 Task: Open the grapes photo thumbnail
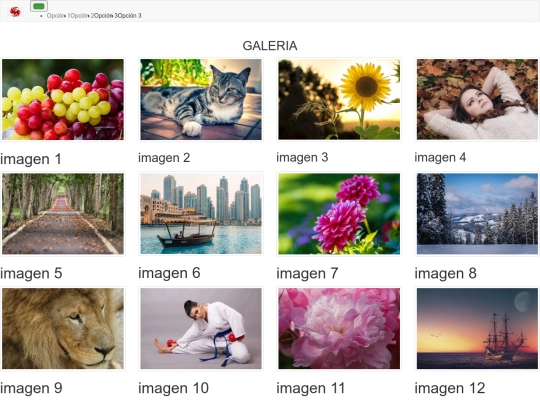(63, 100)
